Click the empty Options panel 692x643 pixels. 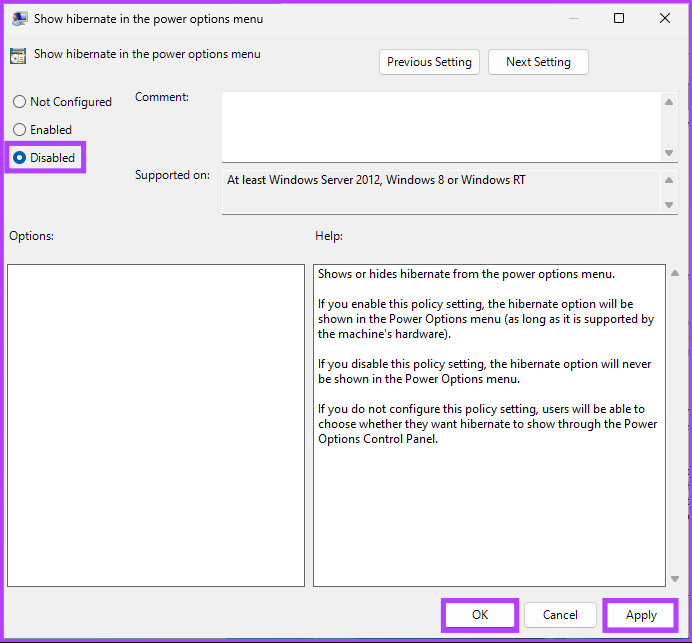coord(156,425)
